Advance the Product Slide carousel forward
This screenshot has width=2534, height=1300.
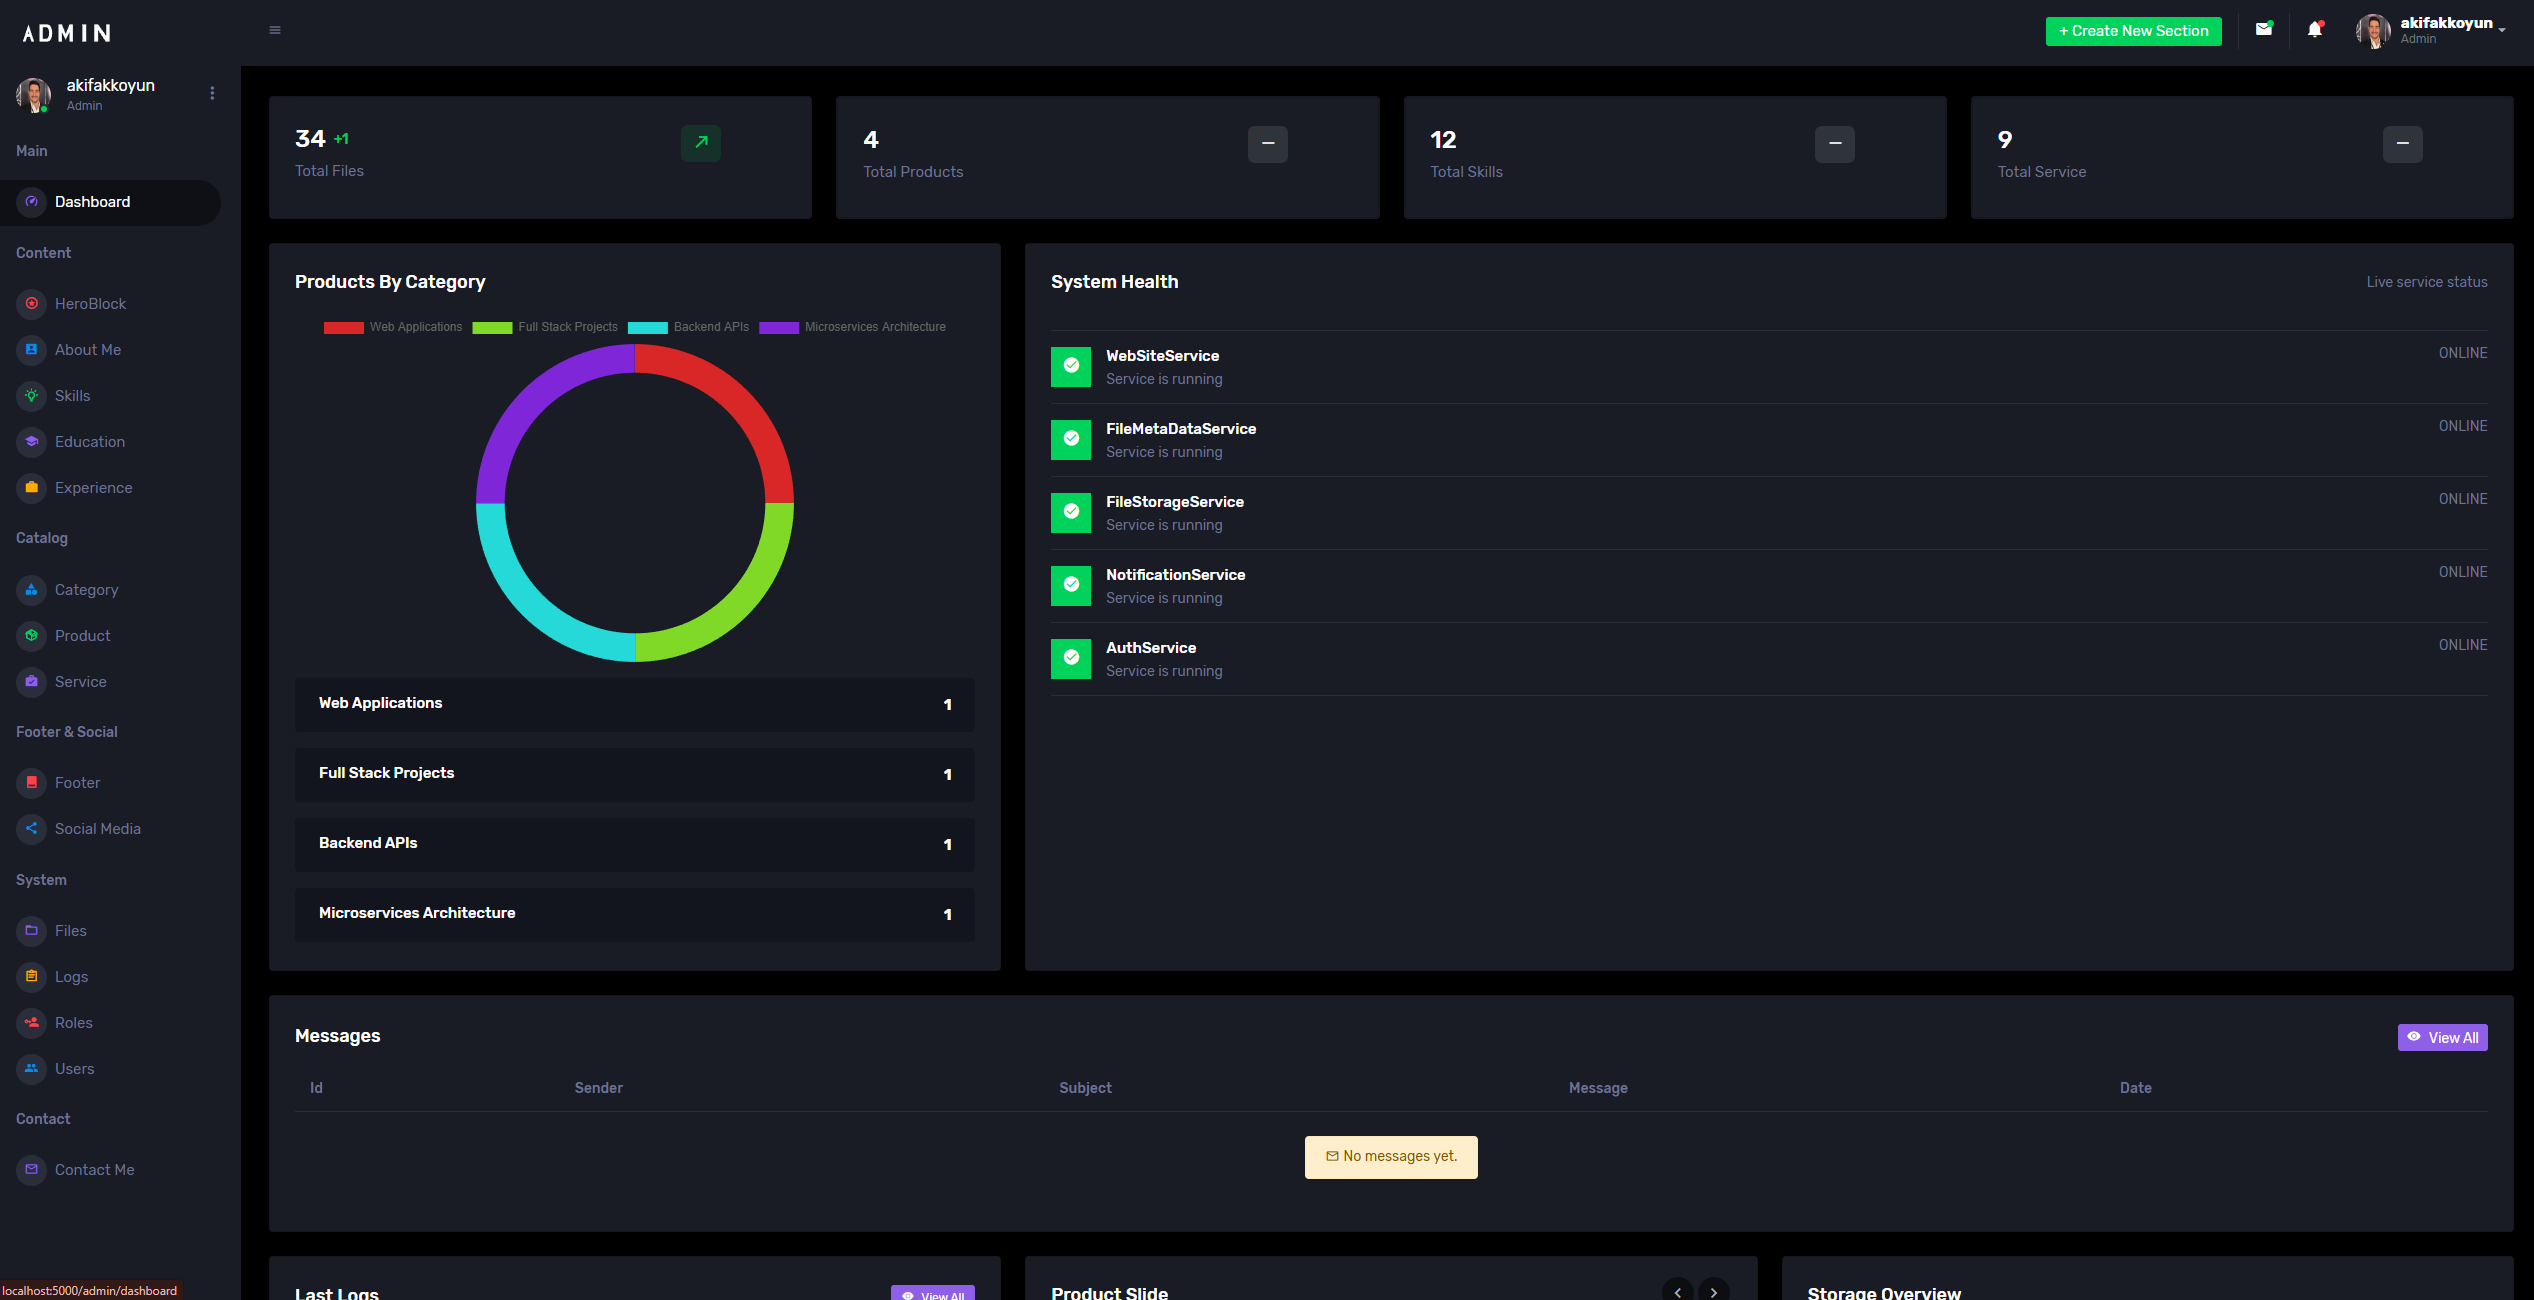[1714, 1291]
